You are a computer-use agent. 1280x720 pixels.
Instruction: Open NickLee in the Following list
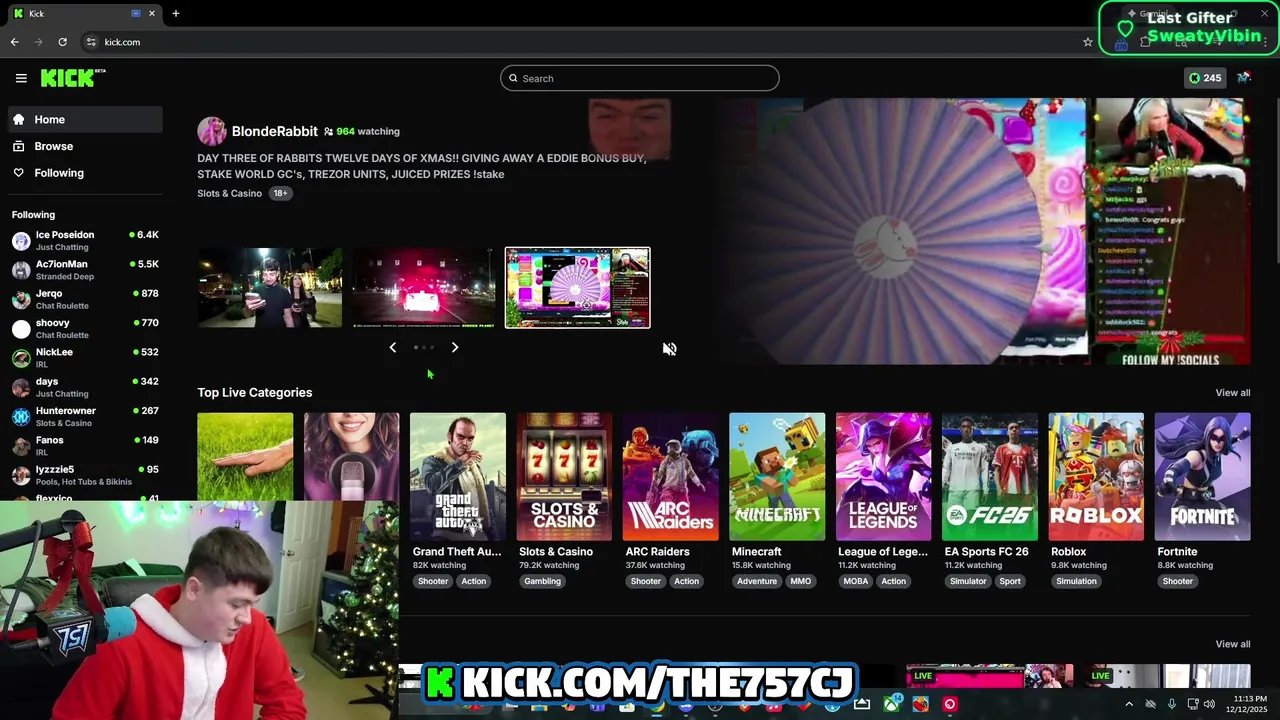(85, 358)
